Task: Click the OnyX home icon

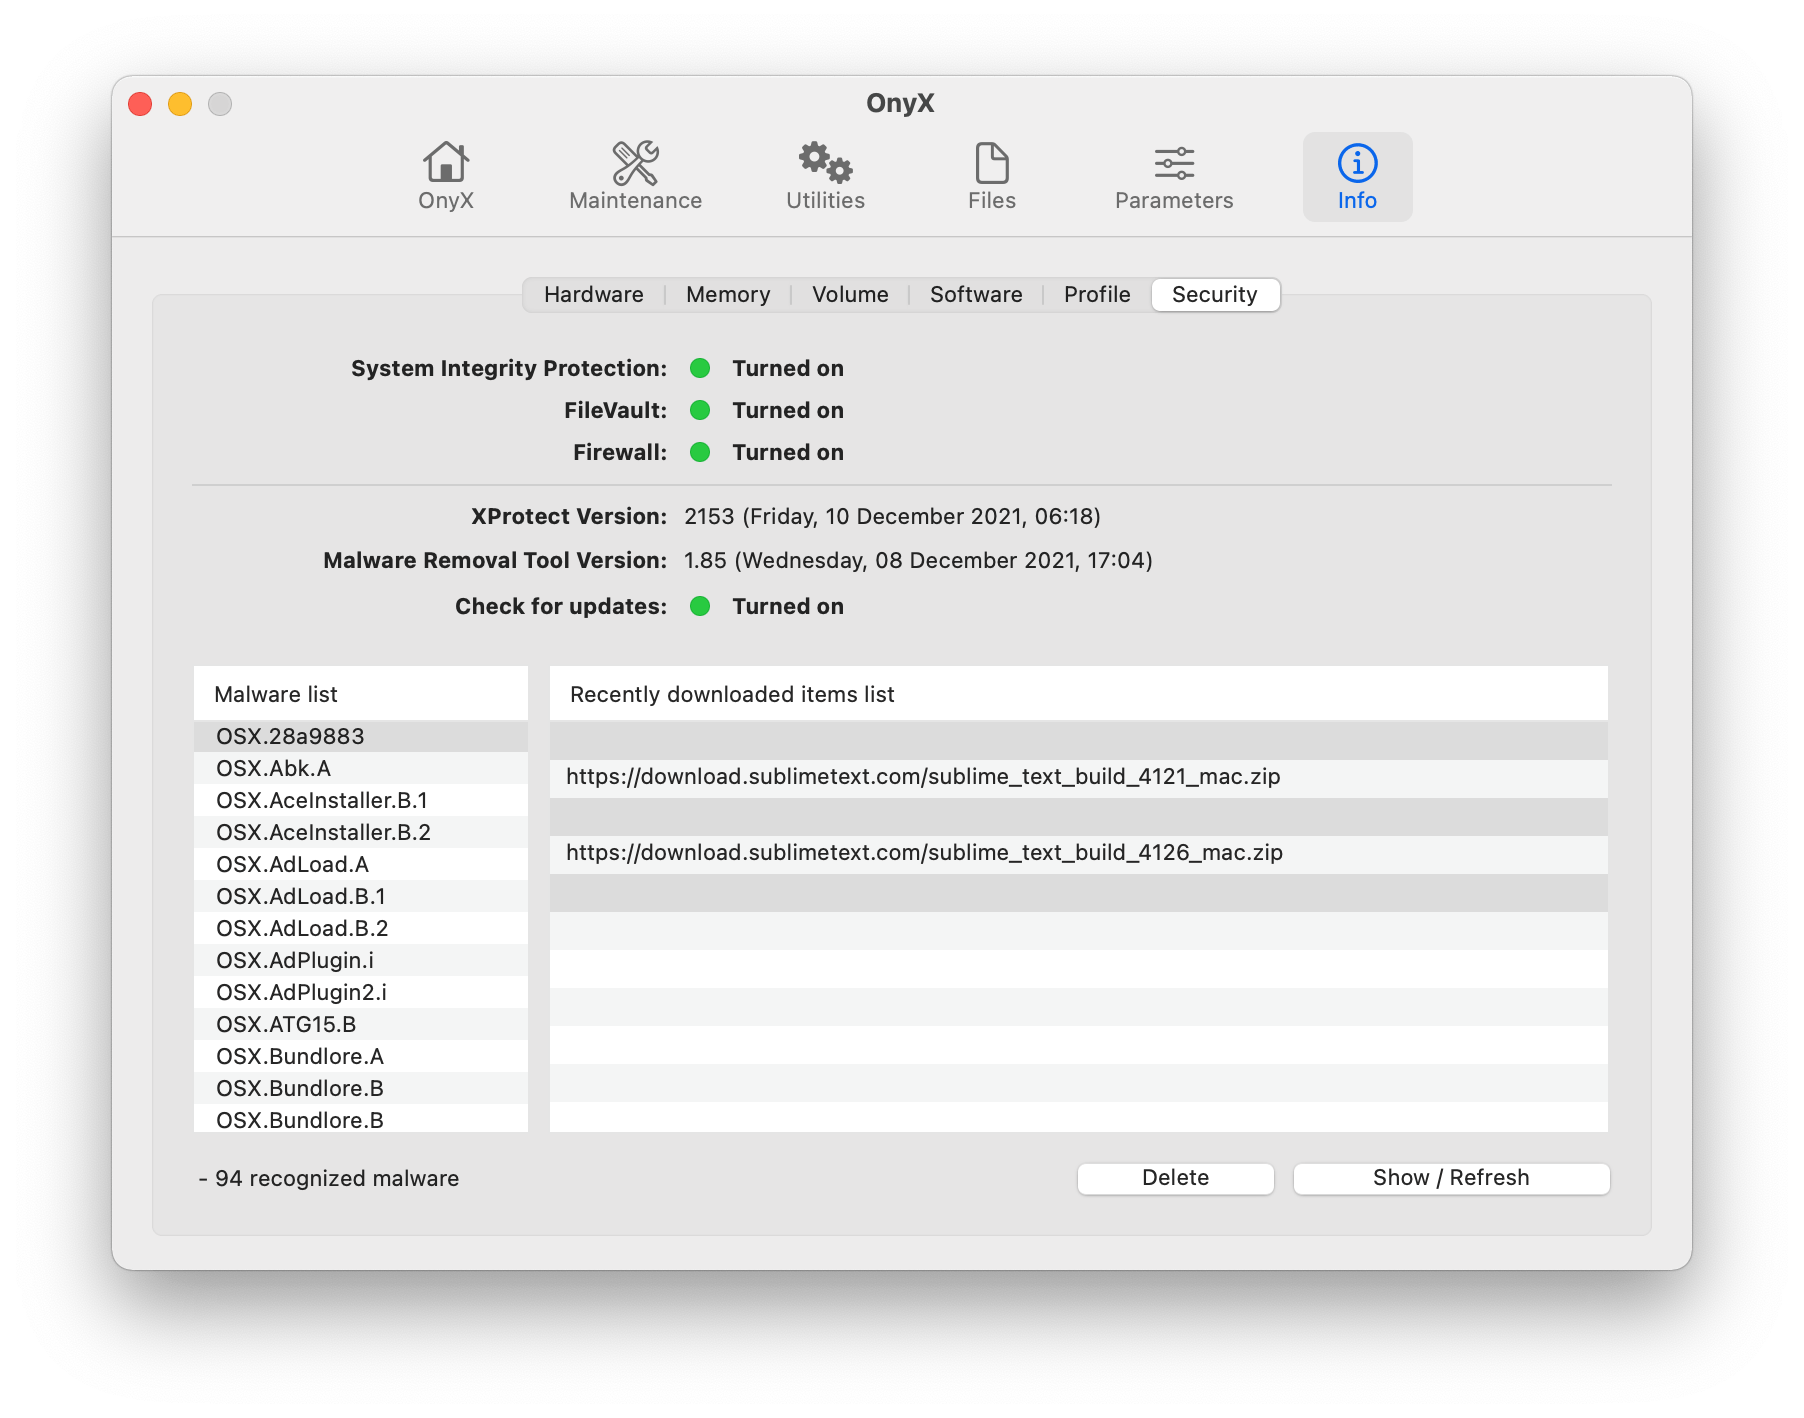Action: pyautogui.click(x=445, y=176)
